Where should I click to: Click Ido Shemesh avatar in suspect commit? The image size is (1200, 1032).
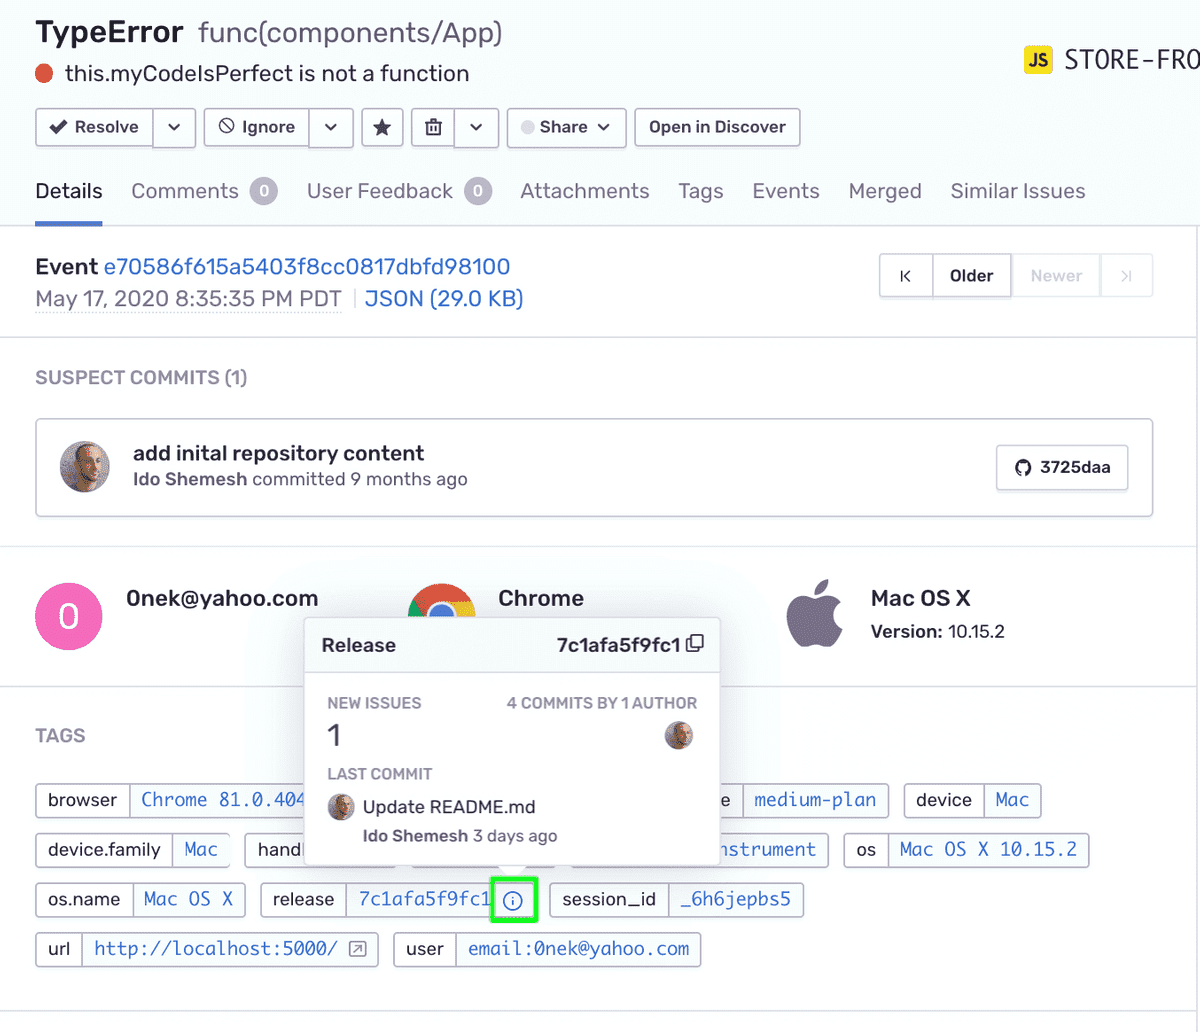[85, 467]
